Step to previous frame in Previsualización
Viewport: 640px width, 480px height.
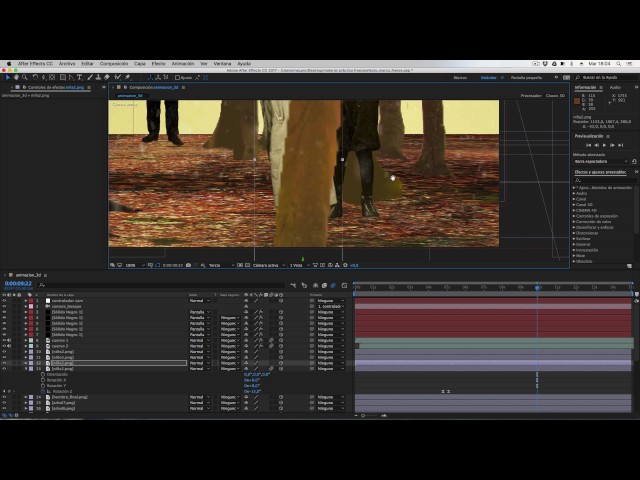[x=596, y=145]
